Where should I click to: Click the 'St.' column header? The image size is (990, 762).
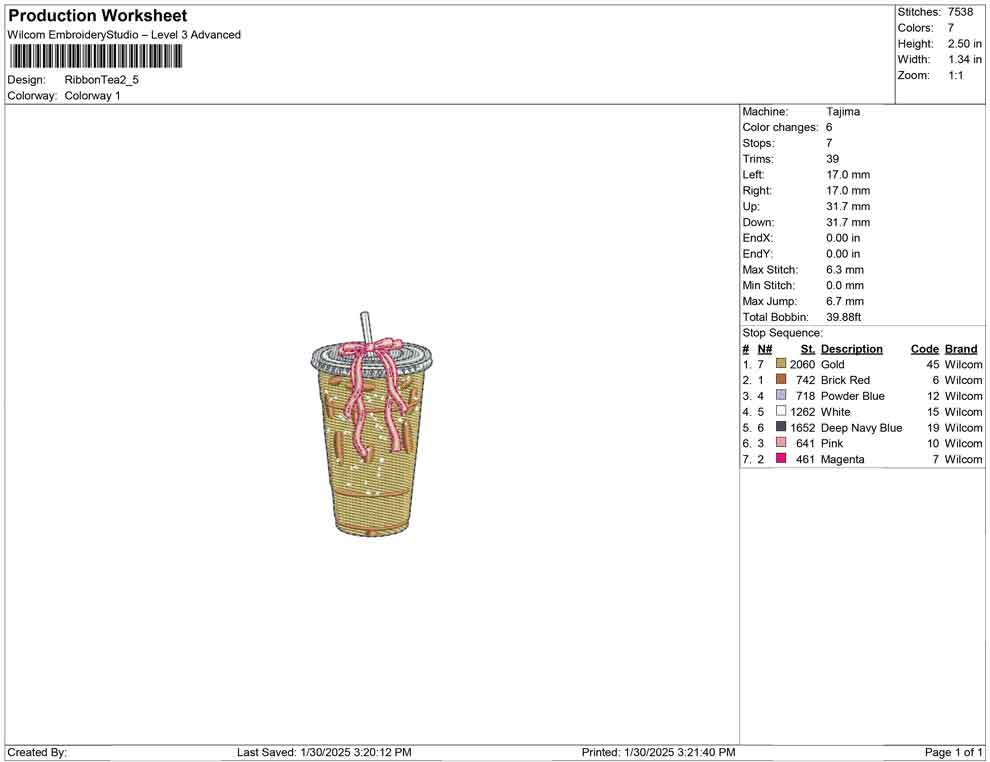808,349
